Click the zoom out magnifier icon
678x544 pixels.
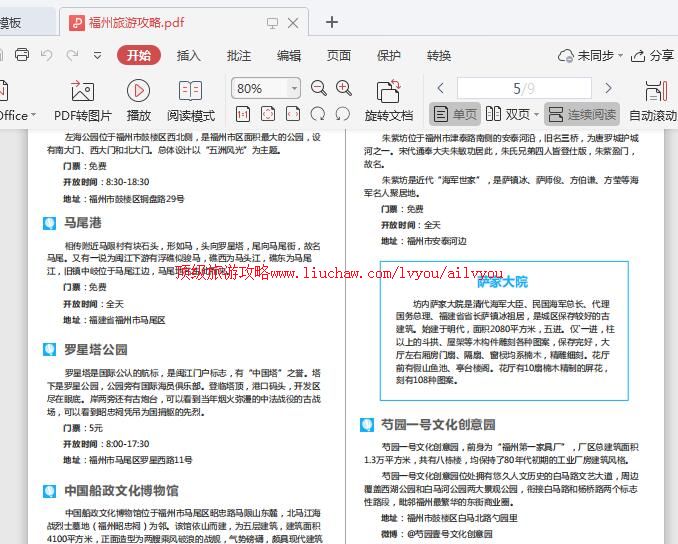(319, 89)
